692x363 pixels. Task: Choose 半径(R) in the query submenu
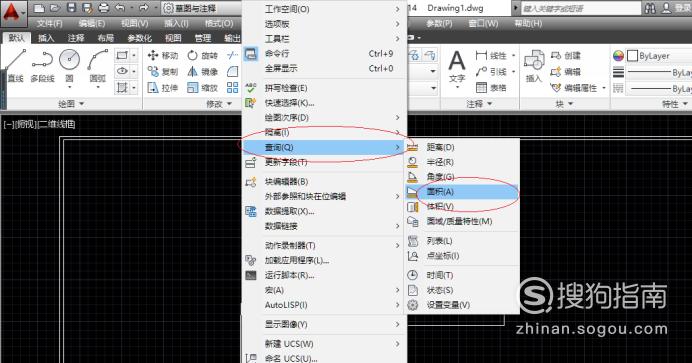462,162
